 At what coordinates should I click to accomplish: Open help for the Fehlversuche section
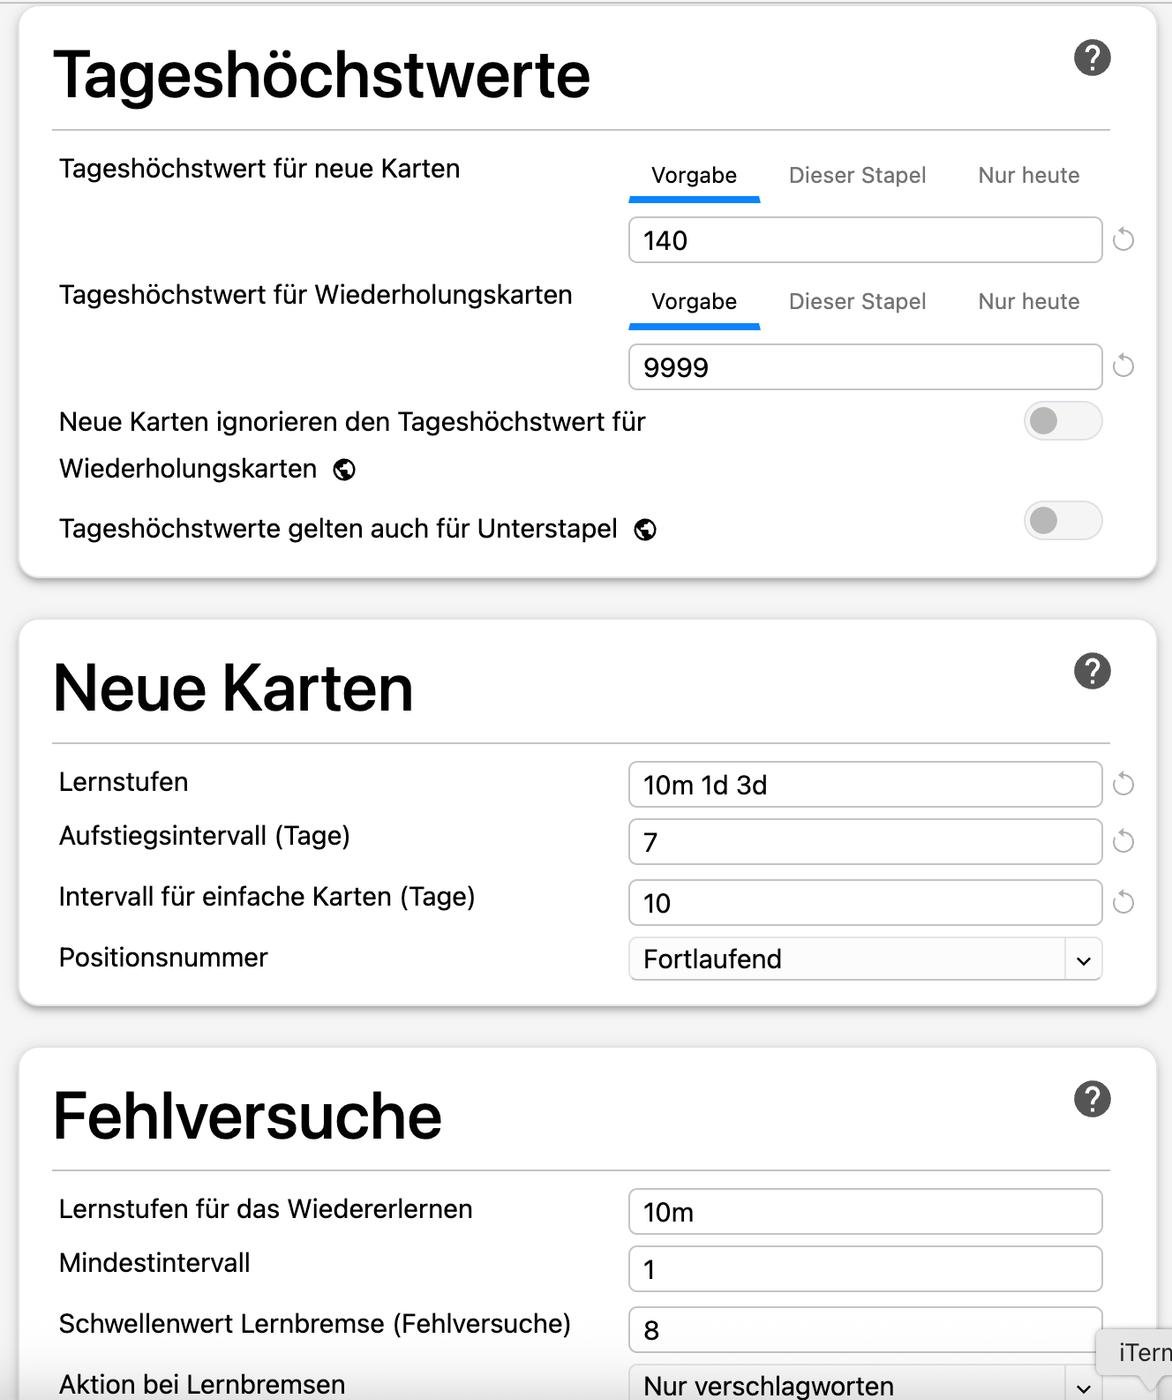tap(1092, 1099)
